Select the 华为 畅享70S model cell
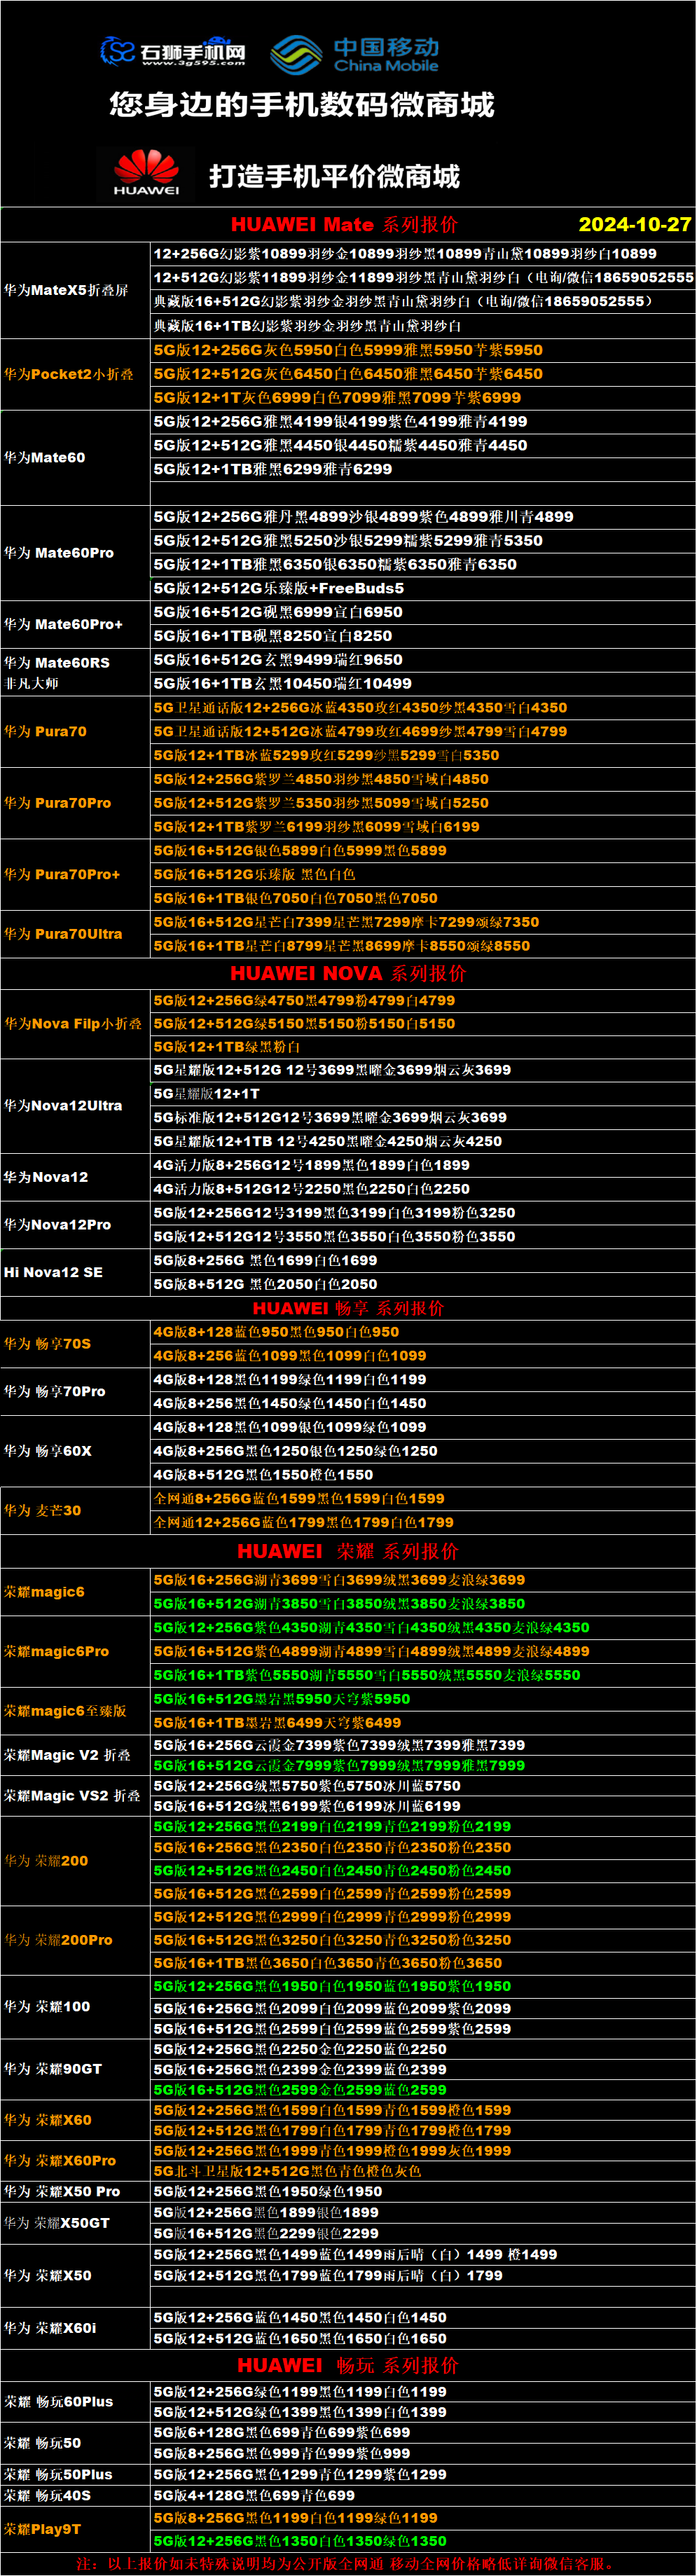Screen dimensions: 697x2576 coord(76,1344)
